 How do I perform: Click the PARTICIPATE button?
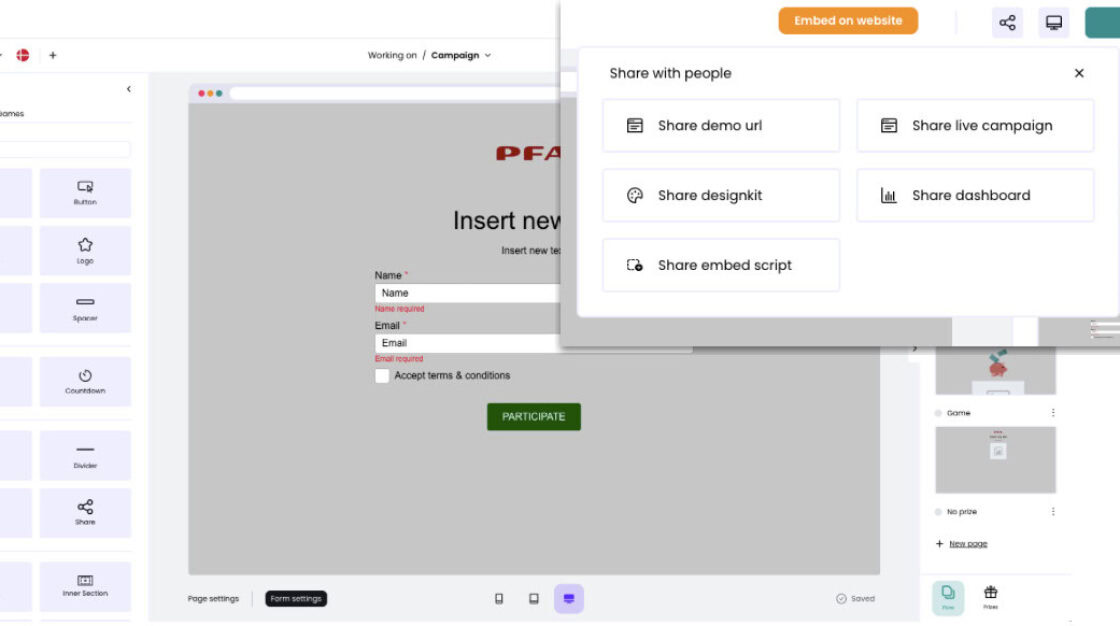[534, 417]
